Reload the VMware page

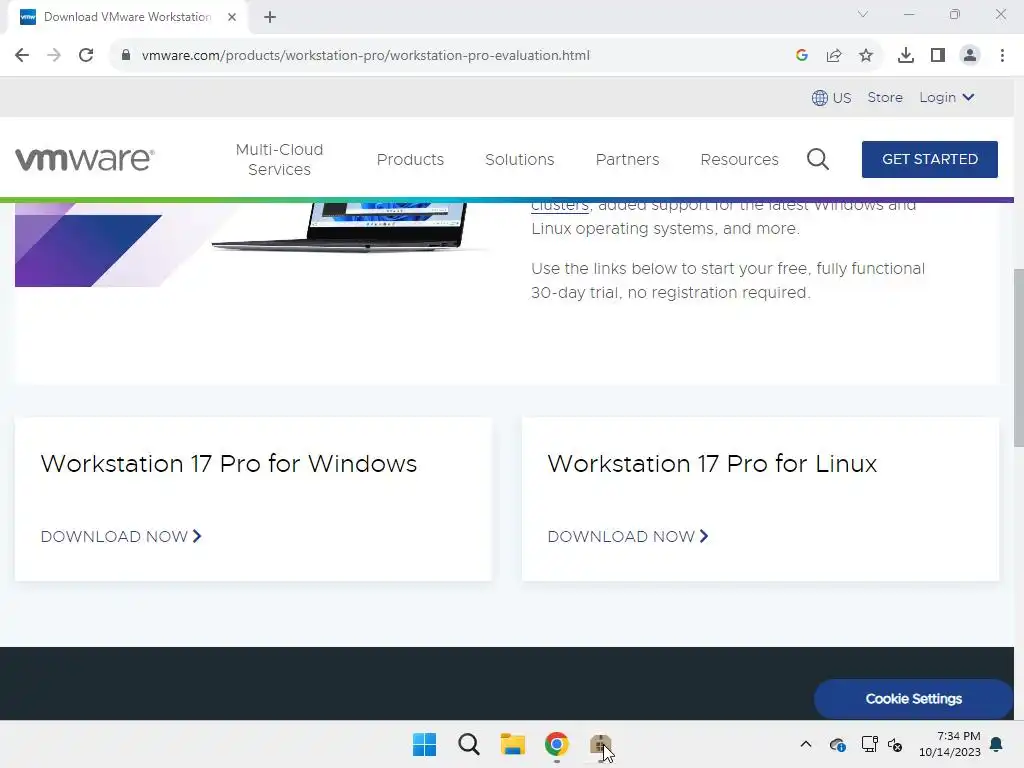86,56
